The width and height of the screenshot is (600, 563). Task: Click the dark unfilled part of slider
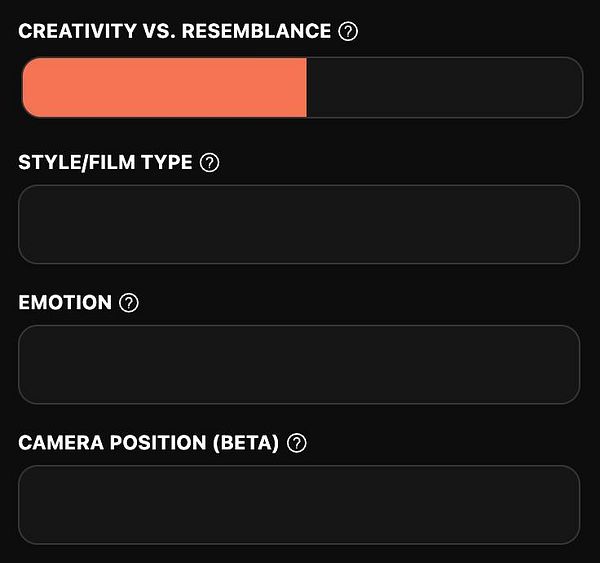tap(444, 87)
